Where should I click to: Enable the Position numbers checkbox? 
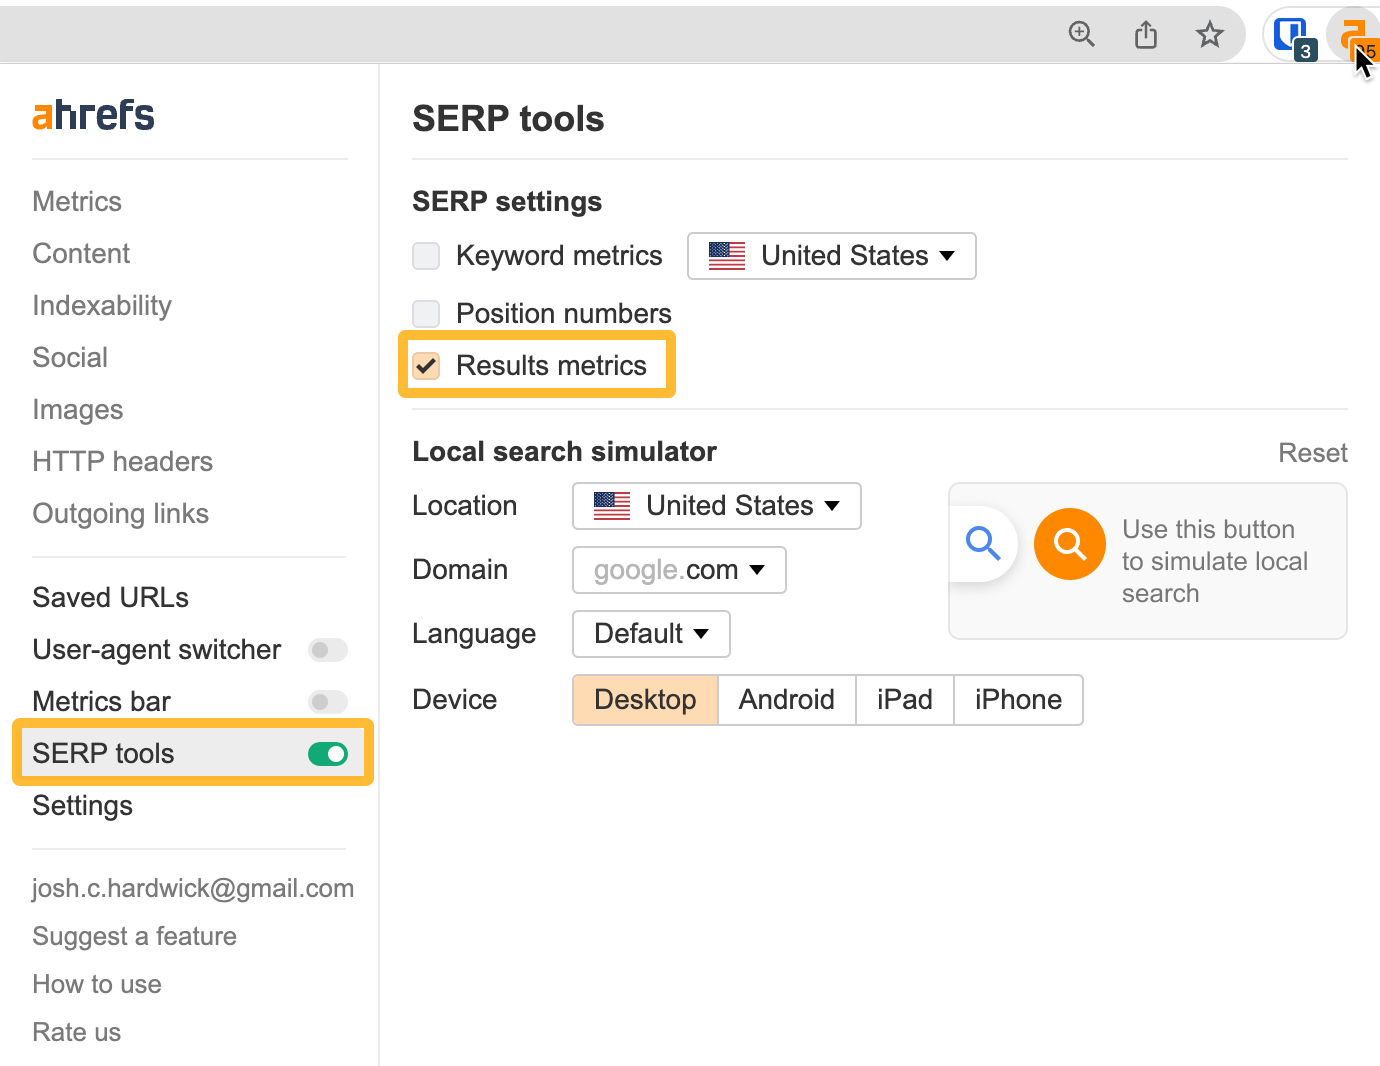click(x=426, y=313)
